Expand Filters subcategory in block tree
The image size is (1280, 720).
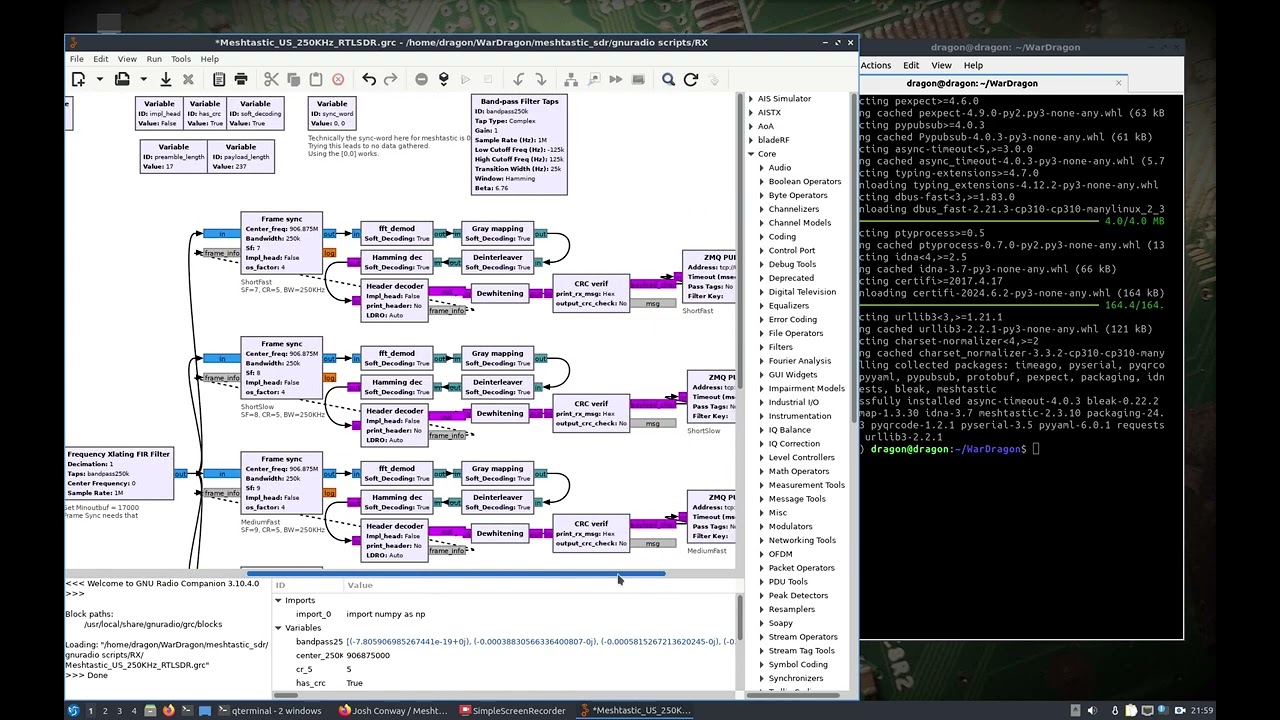tap(762, 347)
